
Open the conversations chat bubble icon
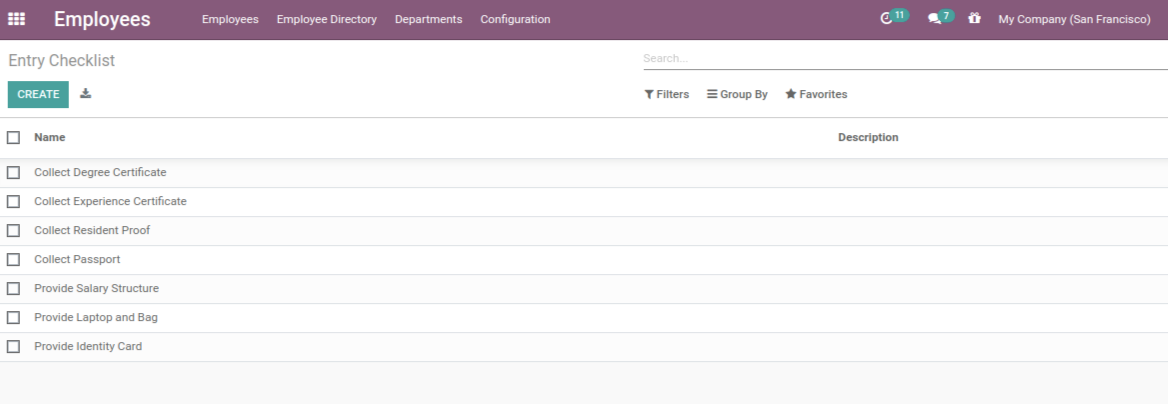click(934, 19)
